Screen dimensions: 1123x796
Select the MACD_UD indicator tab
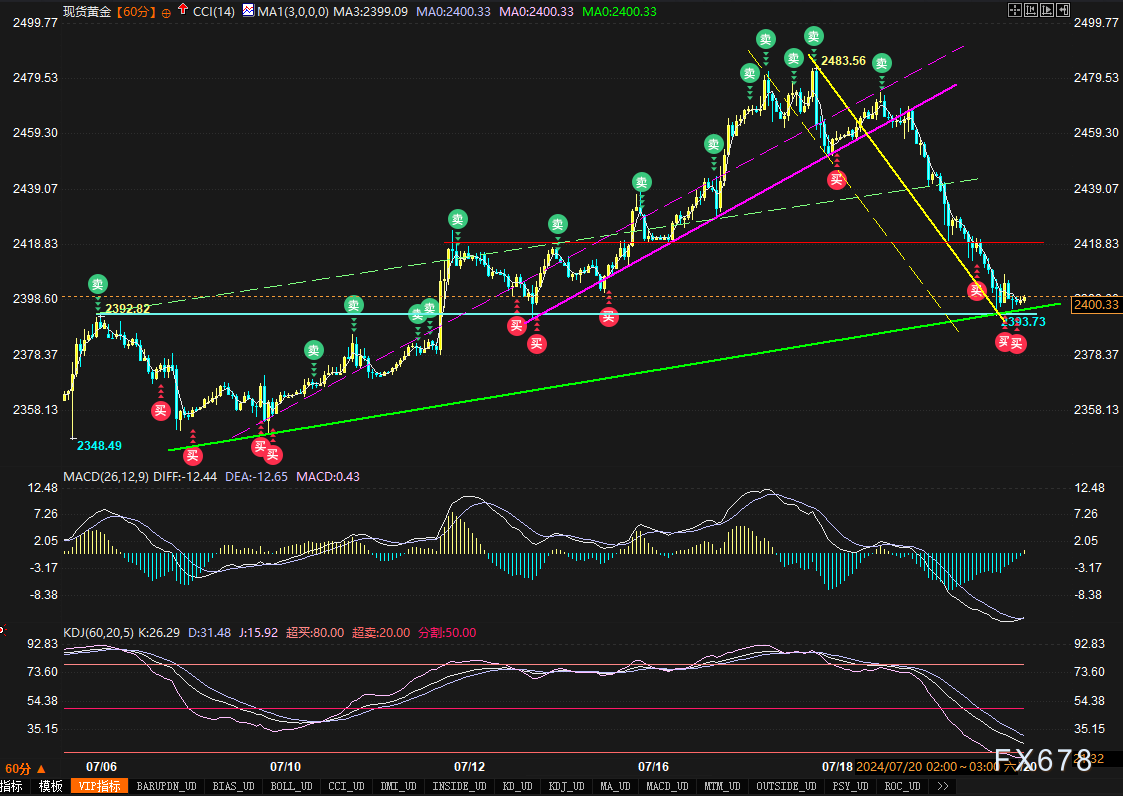click(668, 786)
